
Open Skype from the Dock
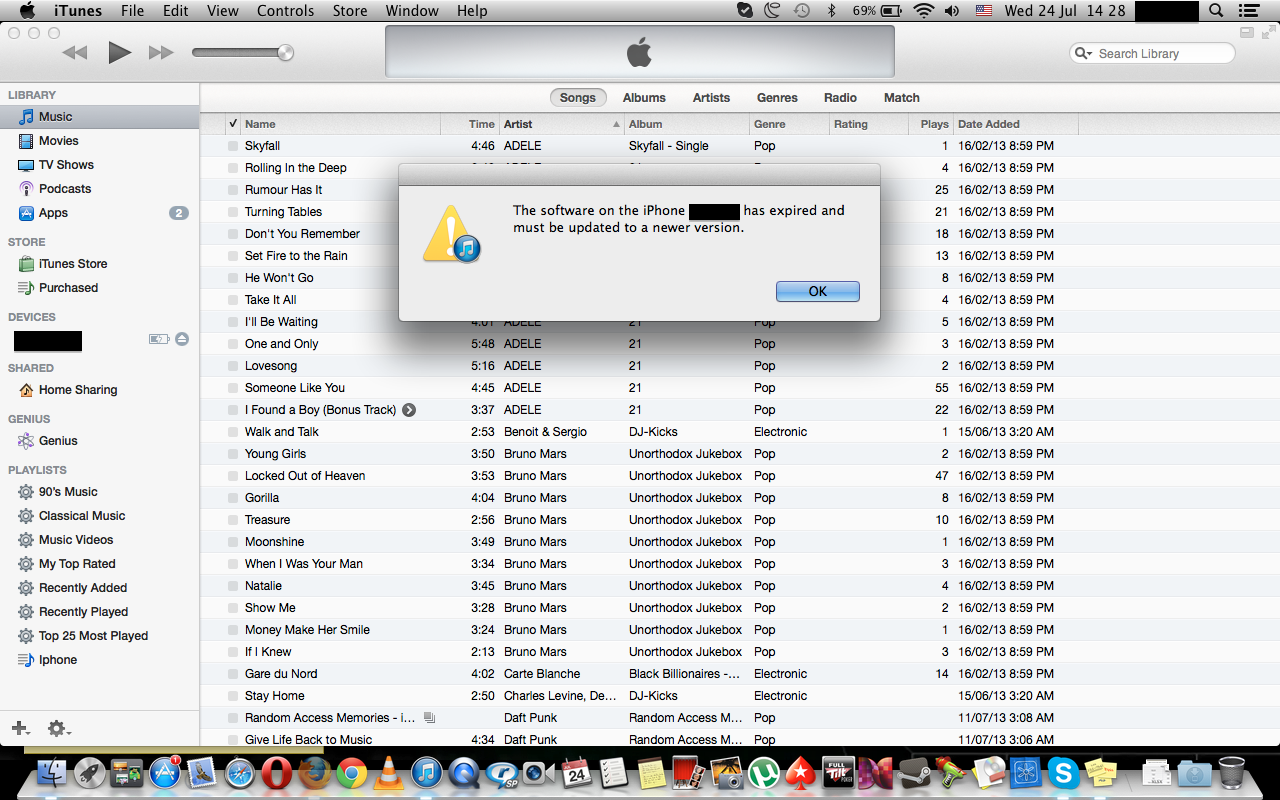(1064, 772)
